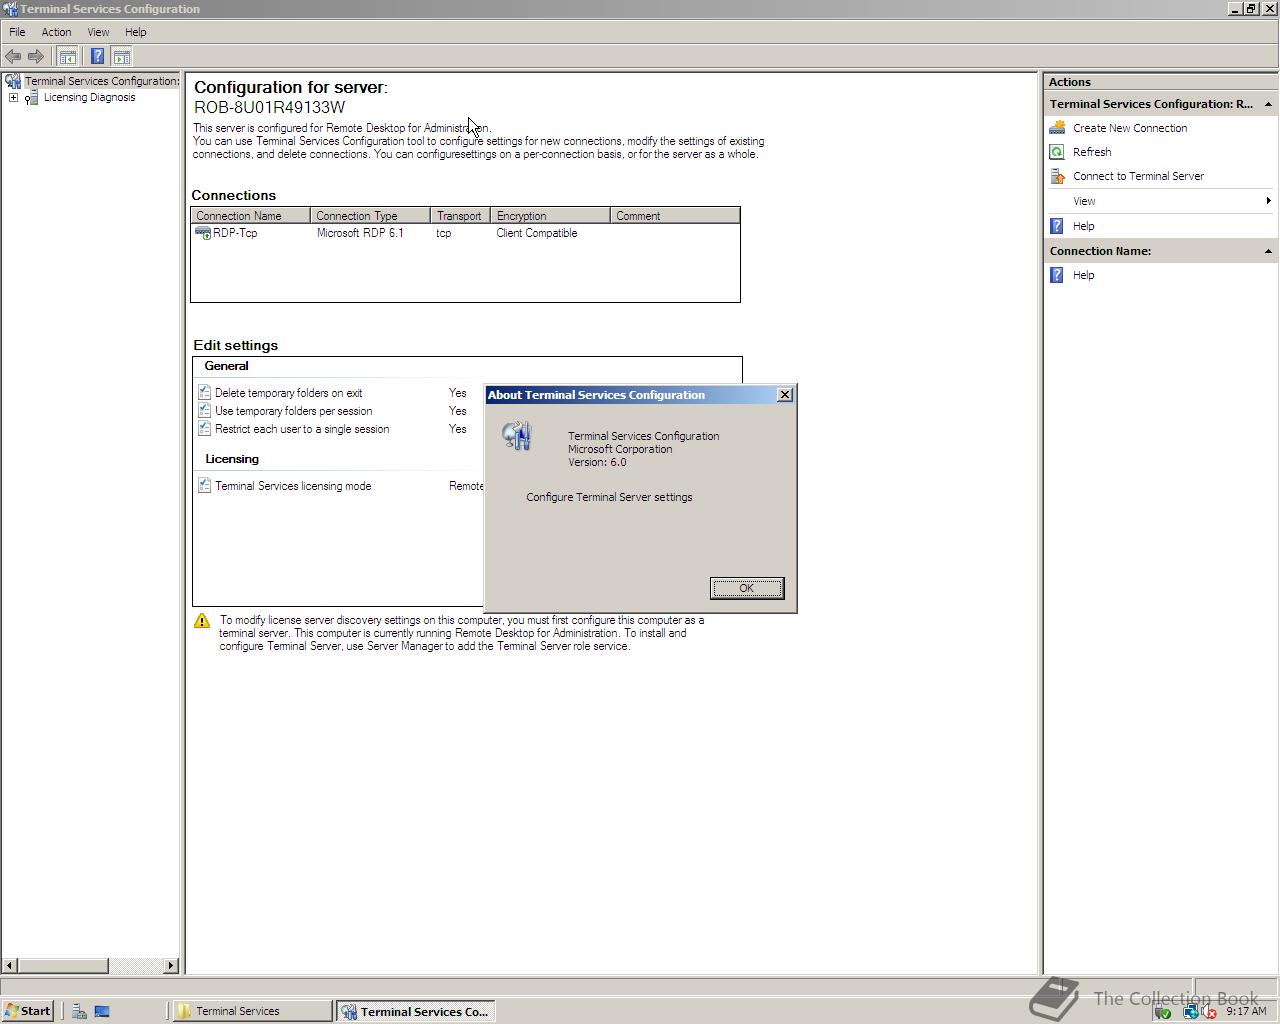Collapse the Connection Name actions section

point(1268,251)
